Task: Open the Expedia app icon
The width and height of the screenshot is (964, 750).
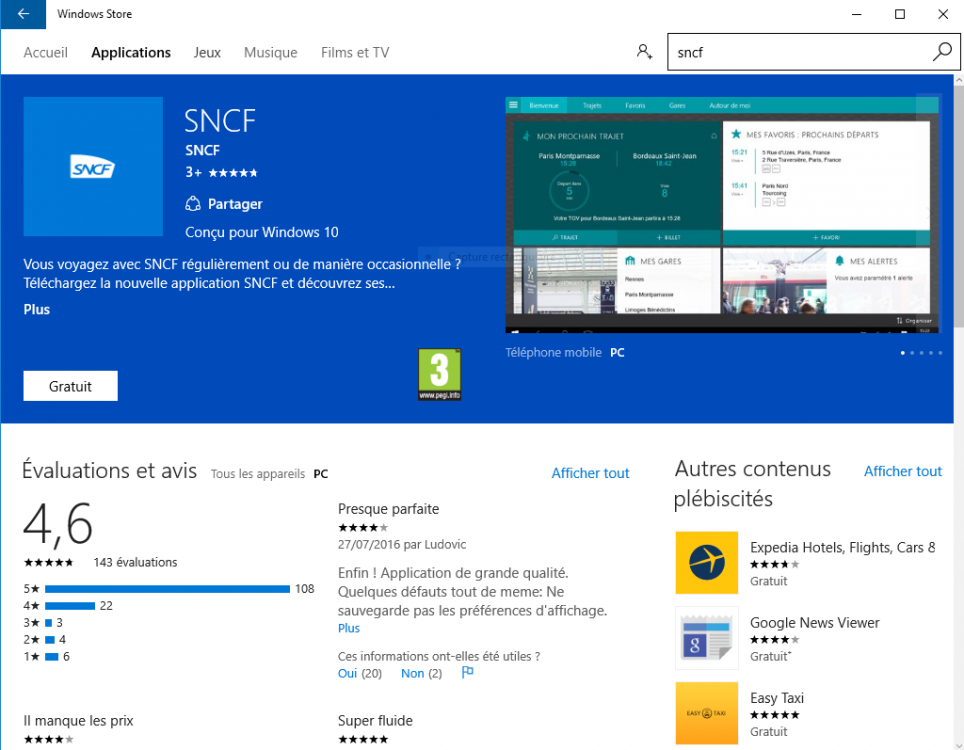Action: pyautogui.click(x=706, y=562)
